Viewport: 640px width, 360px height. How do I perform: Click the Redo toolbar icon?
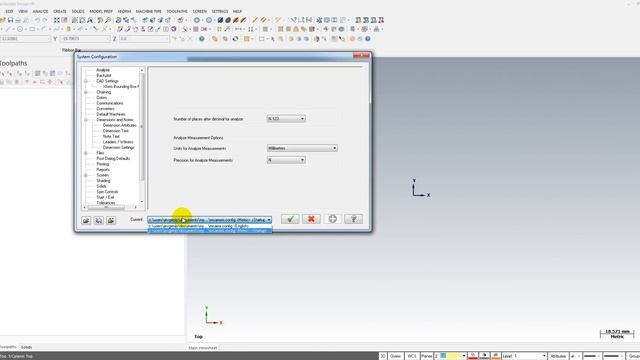click(44, 20)
